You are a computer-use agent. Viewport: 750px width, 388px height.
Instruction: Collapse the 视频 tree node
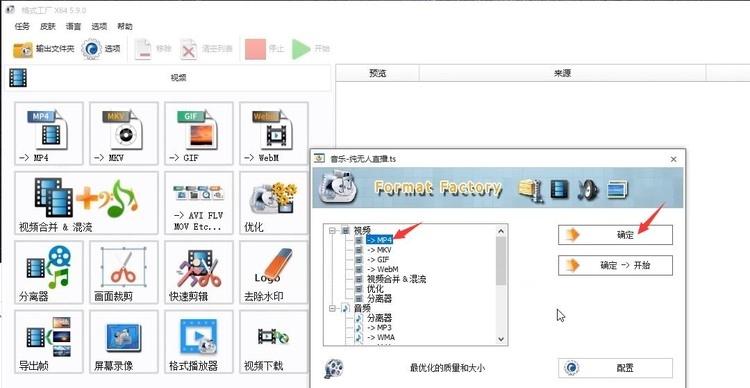[x=332, y=231]
